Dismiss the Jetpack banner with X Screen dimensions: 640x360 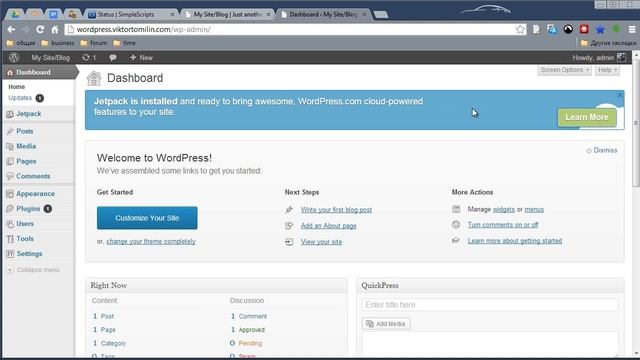click(x=620, y=95)
